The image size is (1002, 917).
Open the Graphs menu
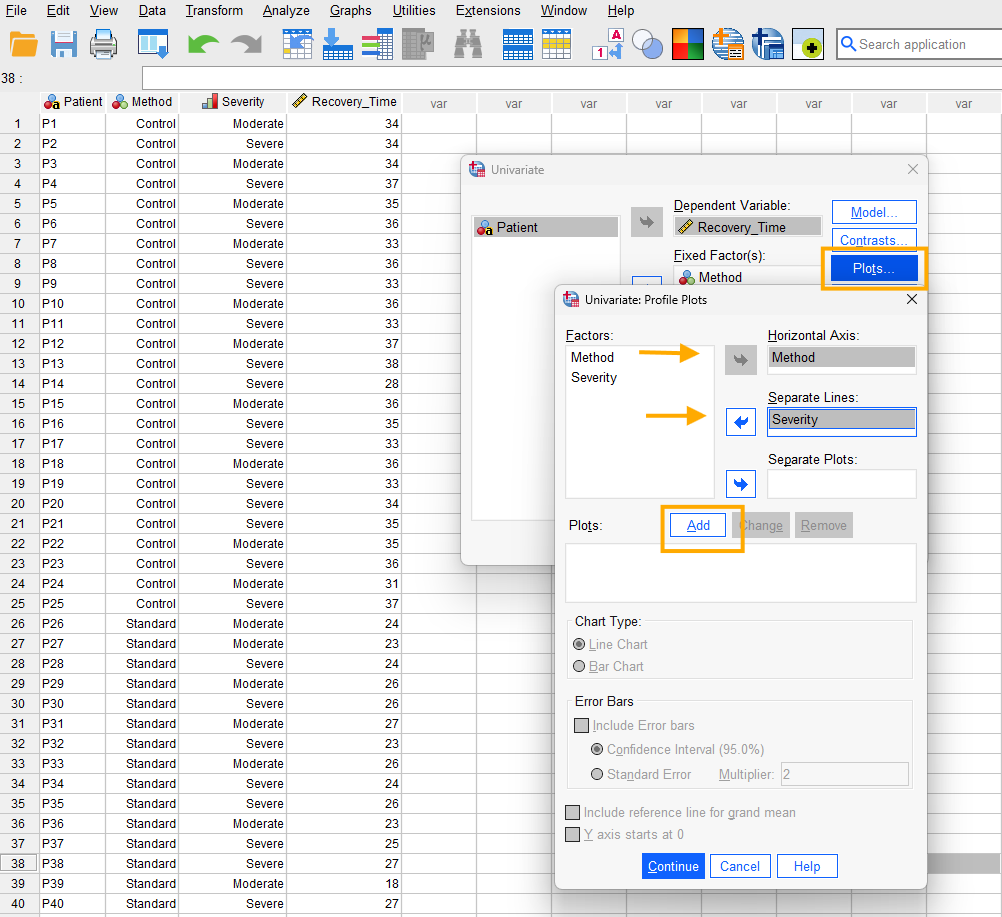[350, 10]
